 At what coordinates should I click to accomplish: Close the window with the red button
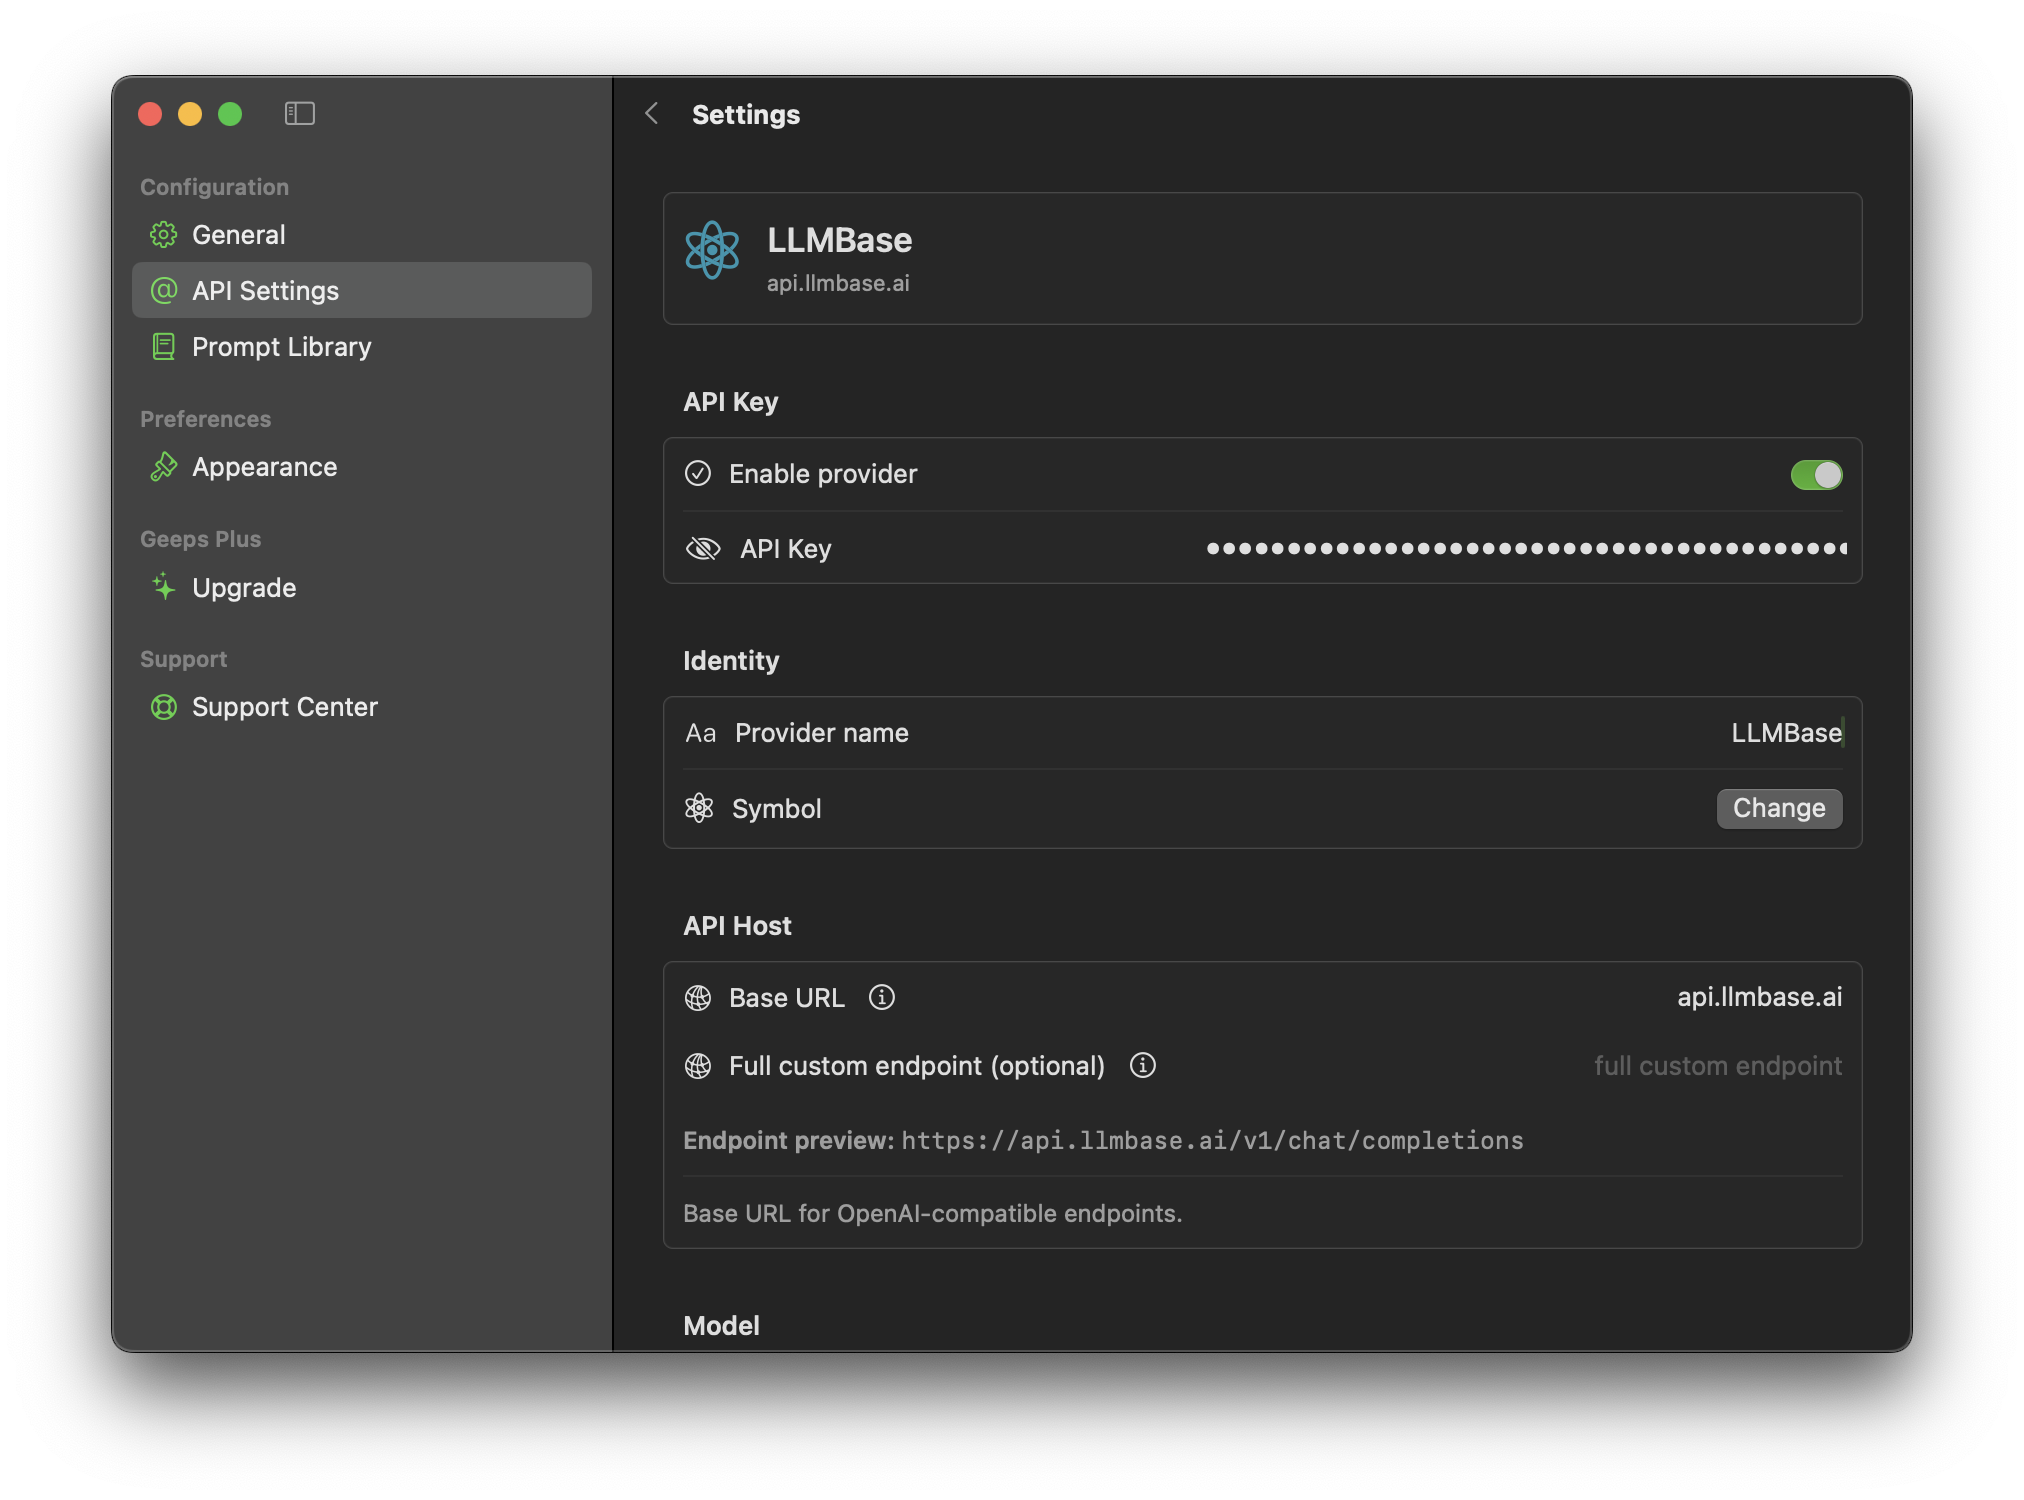(150, 114)
